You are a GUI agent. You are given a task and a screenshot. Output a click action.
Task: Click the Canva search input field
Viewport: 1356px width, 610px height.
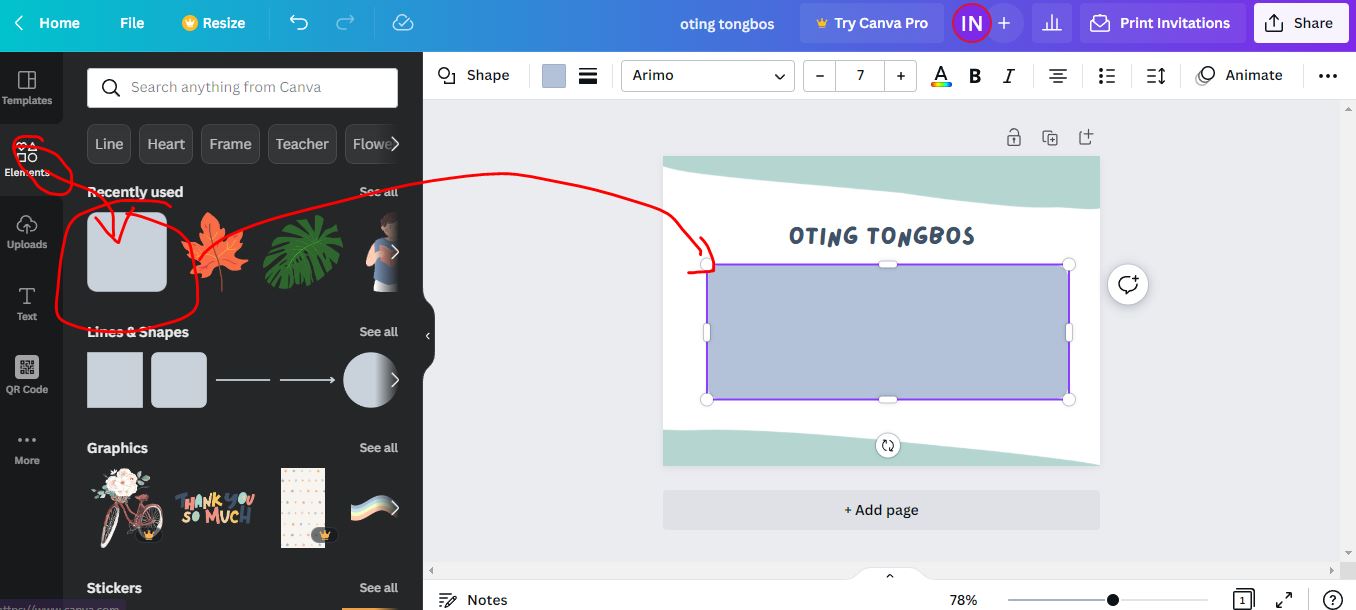241,88
